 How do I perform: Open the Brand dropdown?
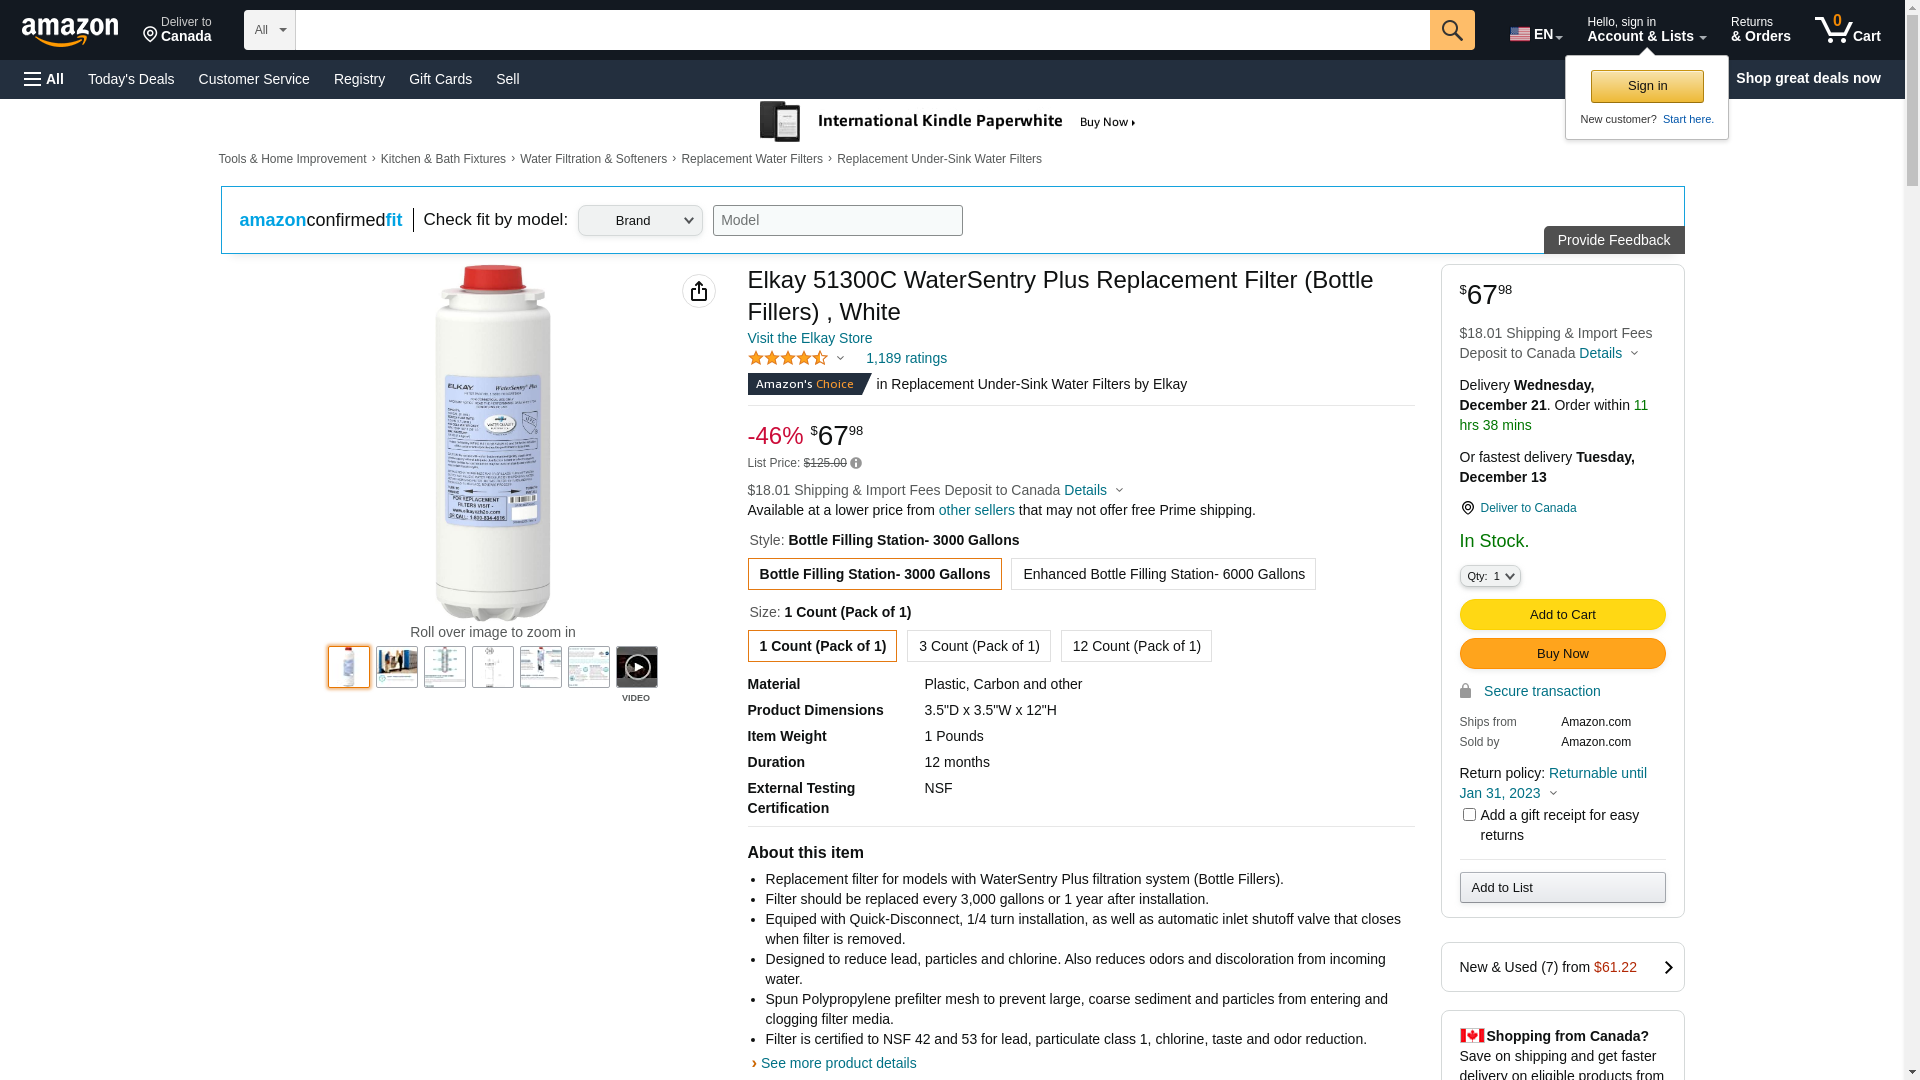[640, 221]
